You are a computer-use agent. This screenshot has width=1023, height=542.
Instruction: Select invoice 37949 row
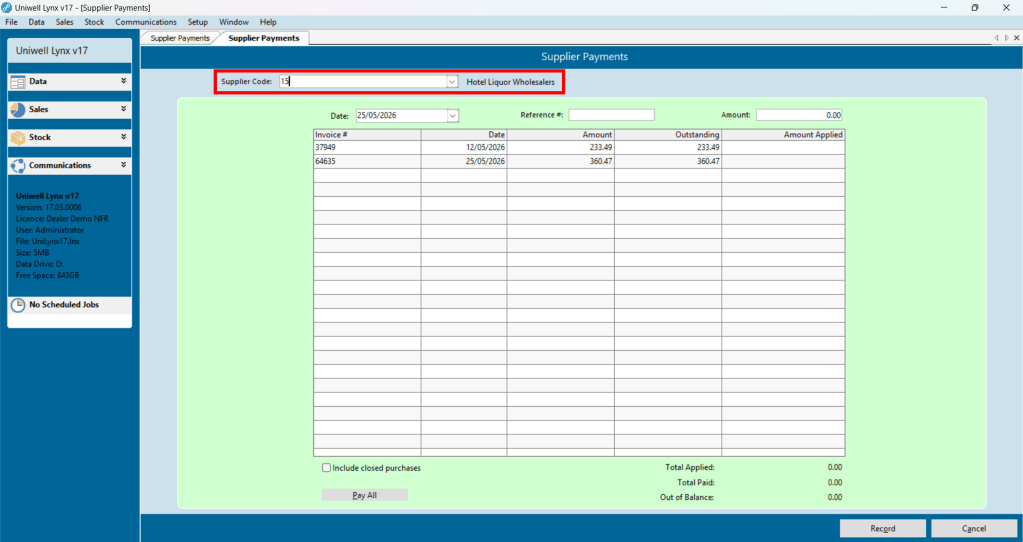[579, 147]
